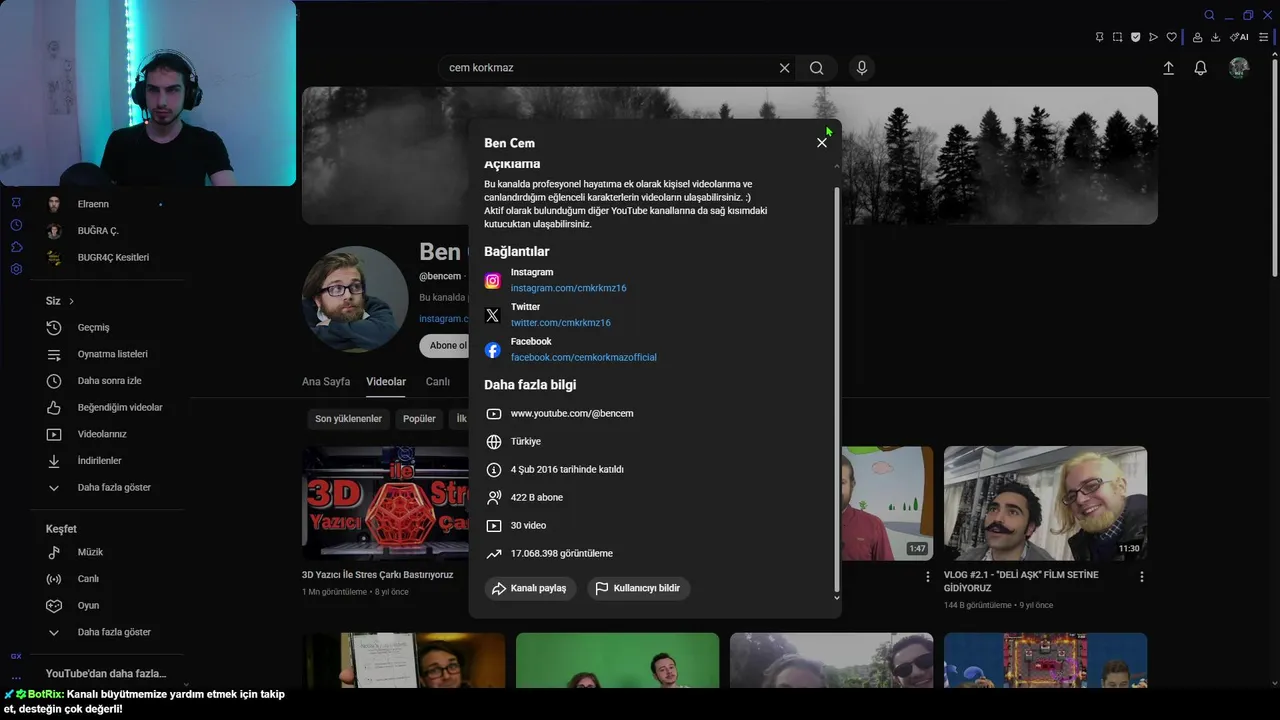Open options menu for VLOG #2.1 video
This screenshot has height=720, width=1280.
coord(1141,577)
